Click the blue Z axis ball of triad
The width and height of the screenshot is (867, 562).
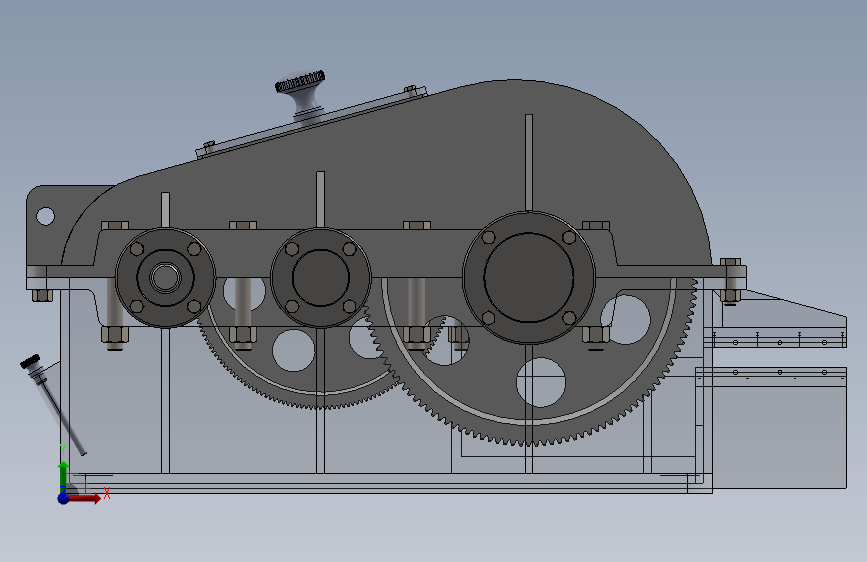(63, 498)
